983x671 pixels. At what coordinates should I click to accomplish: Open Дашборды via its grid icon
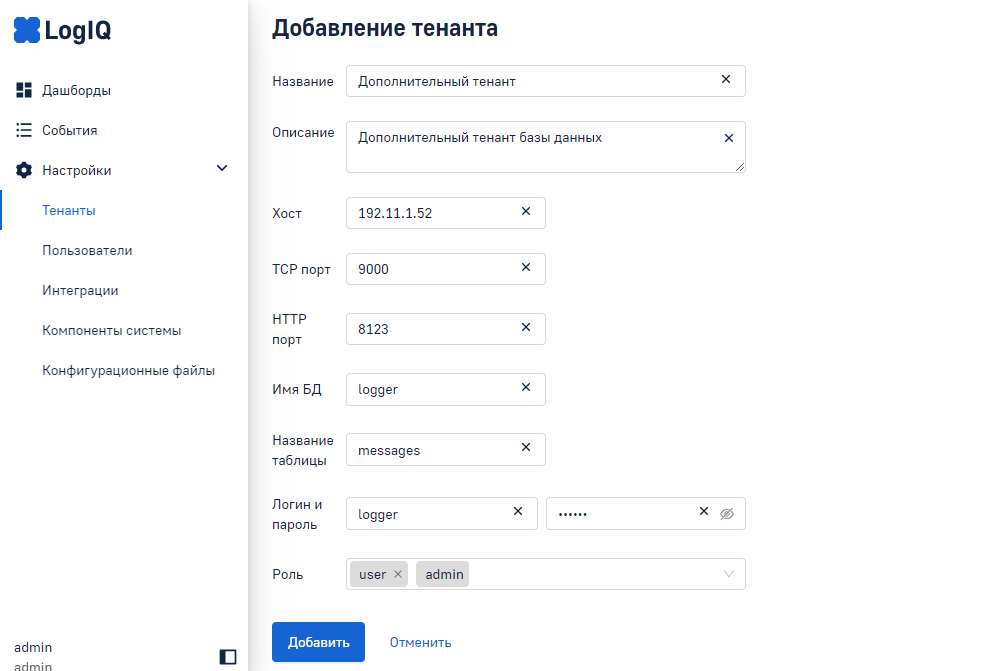click(25, 90)
